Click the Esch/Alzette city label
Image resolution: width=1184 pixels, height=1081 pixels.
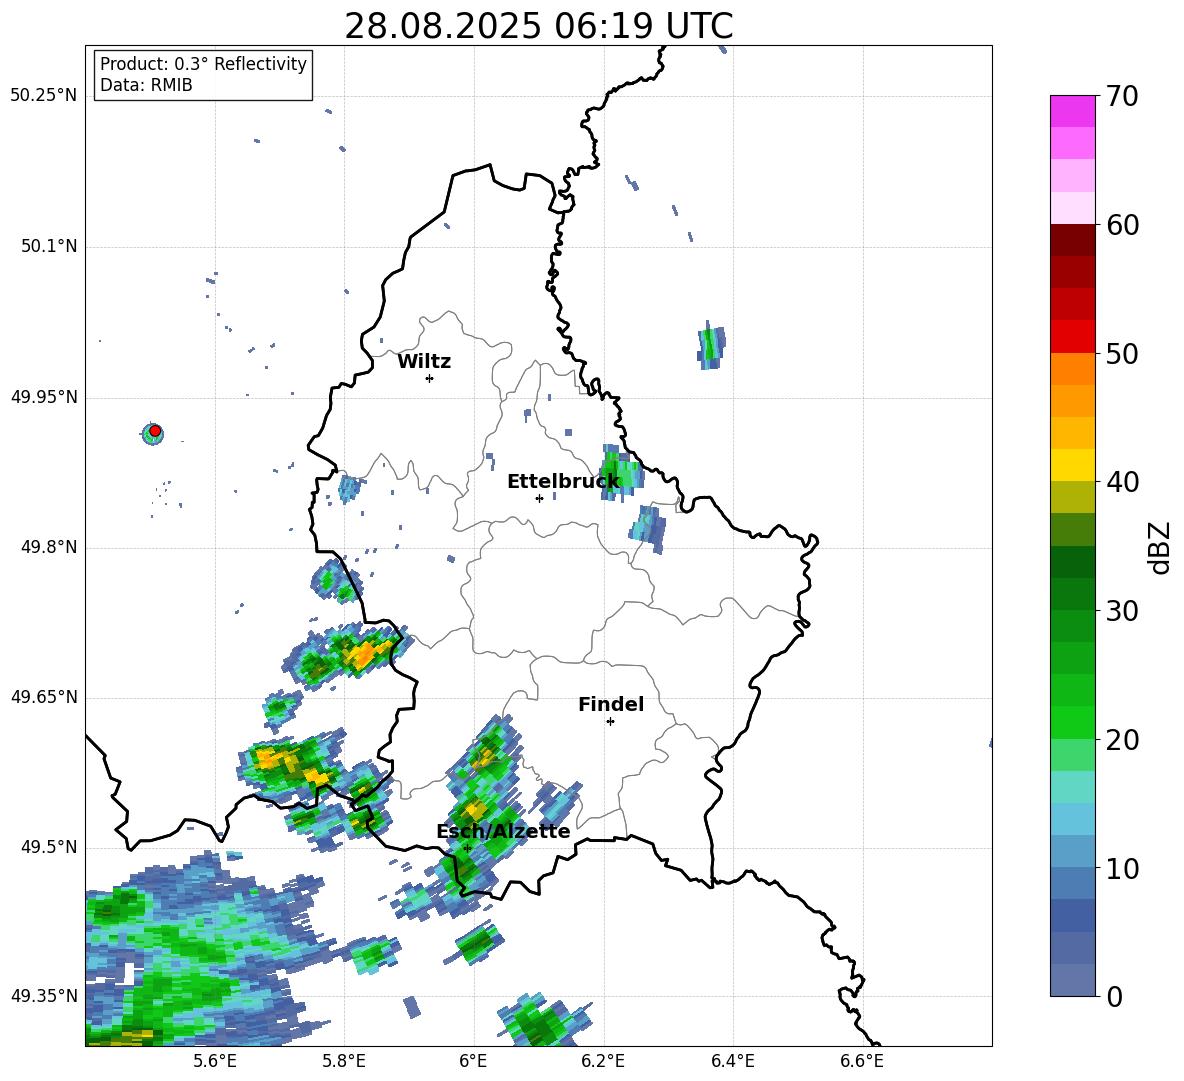[x=503, y=832]
